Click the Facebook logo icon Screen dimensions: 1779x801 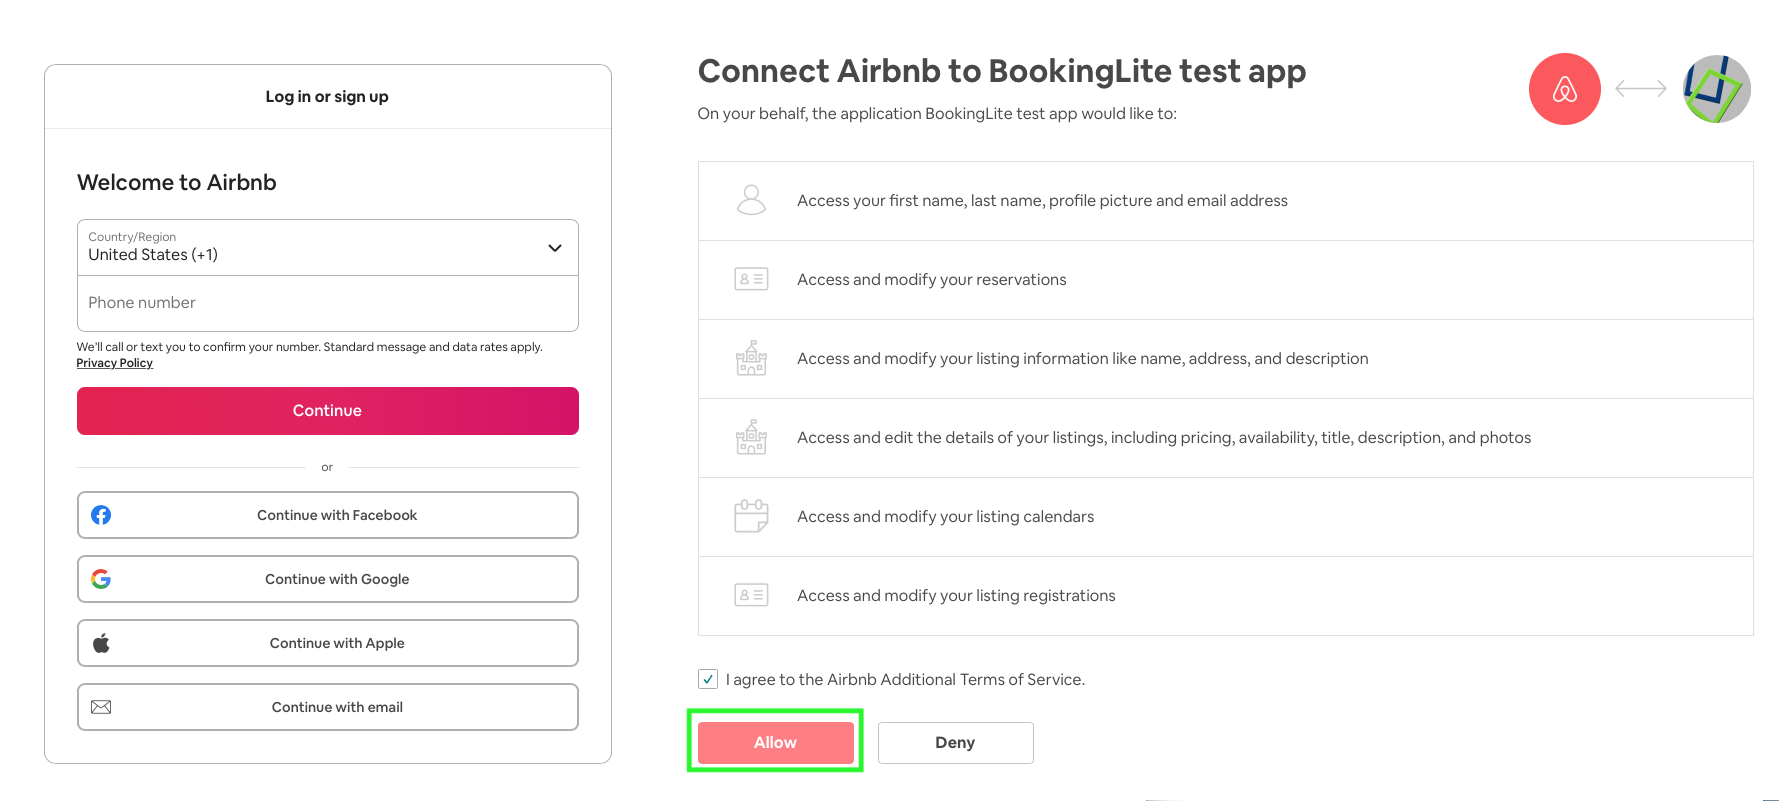coord(101,515)
